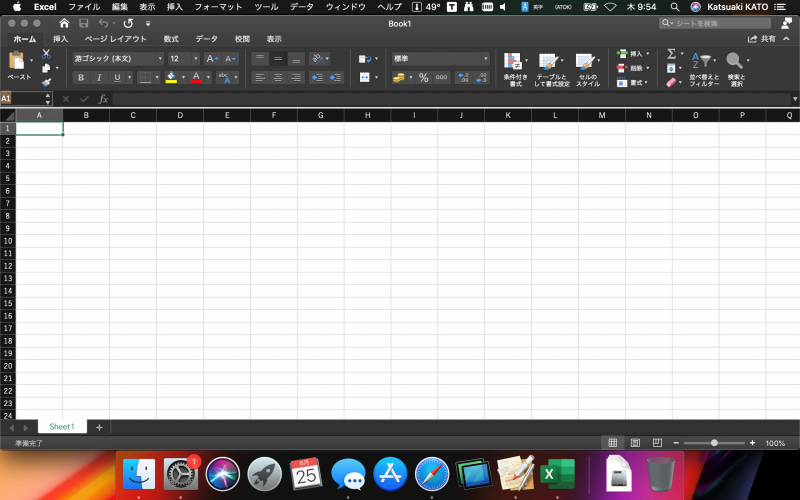Screen dimensions: 800x500
Task: Align text left
Action: pyautogui.click(x=260, y=78)
